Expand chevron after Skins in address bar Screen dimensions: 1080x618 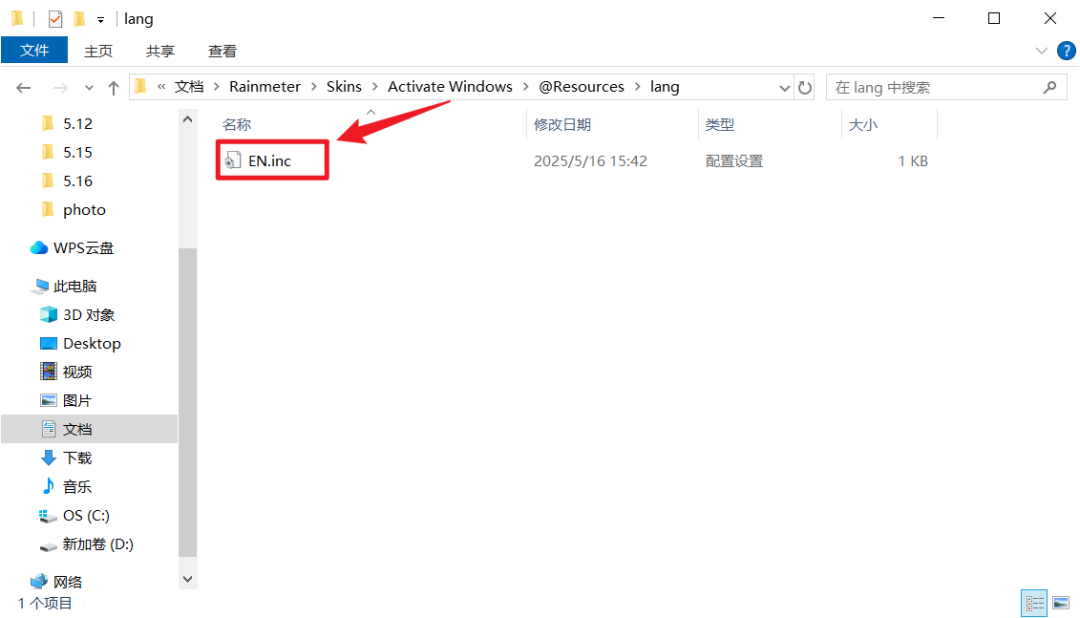pyautogui.click(x=375, y=87)
